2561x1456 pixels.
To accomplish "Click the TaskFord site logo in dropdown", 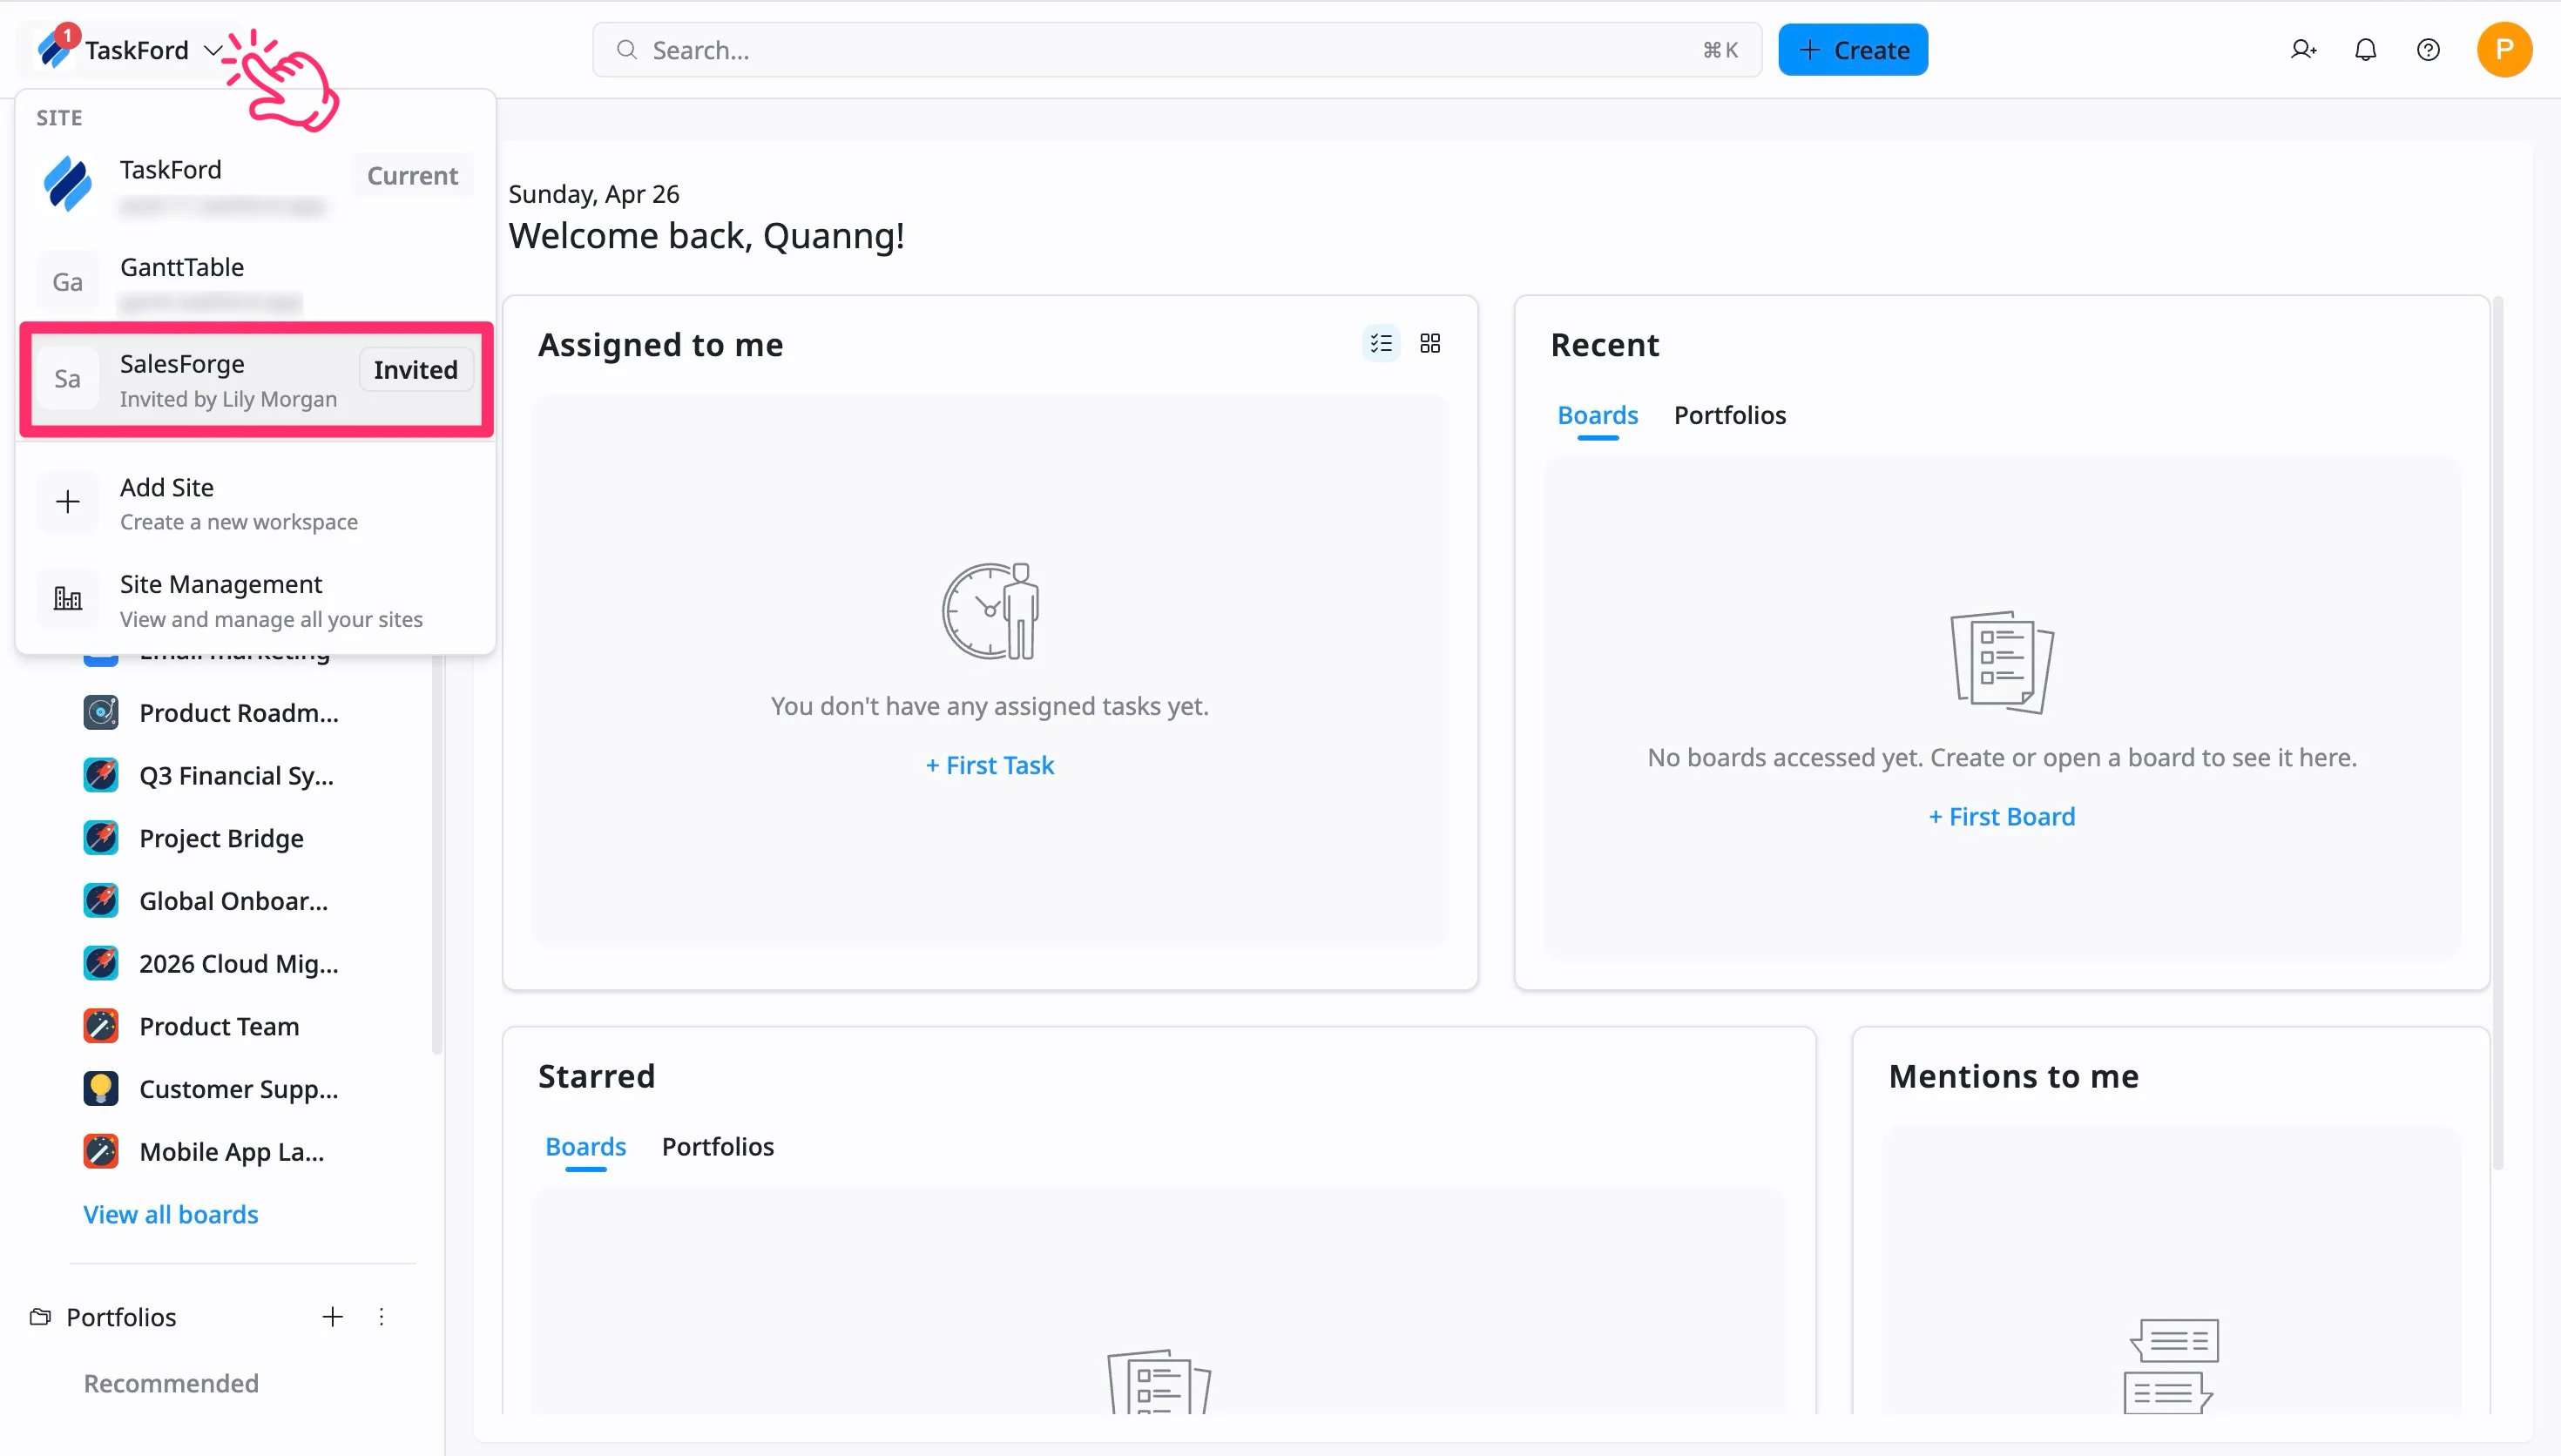I will [x=67, y=184].
